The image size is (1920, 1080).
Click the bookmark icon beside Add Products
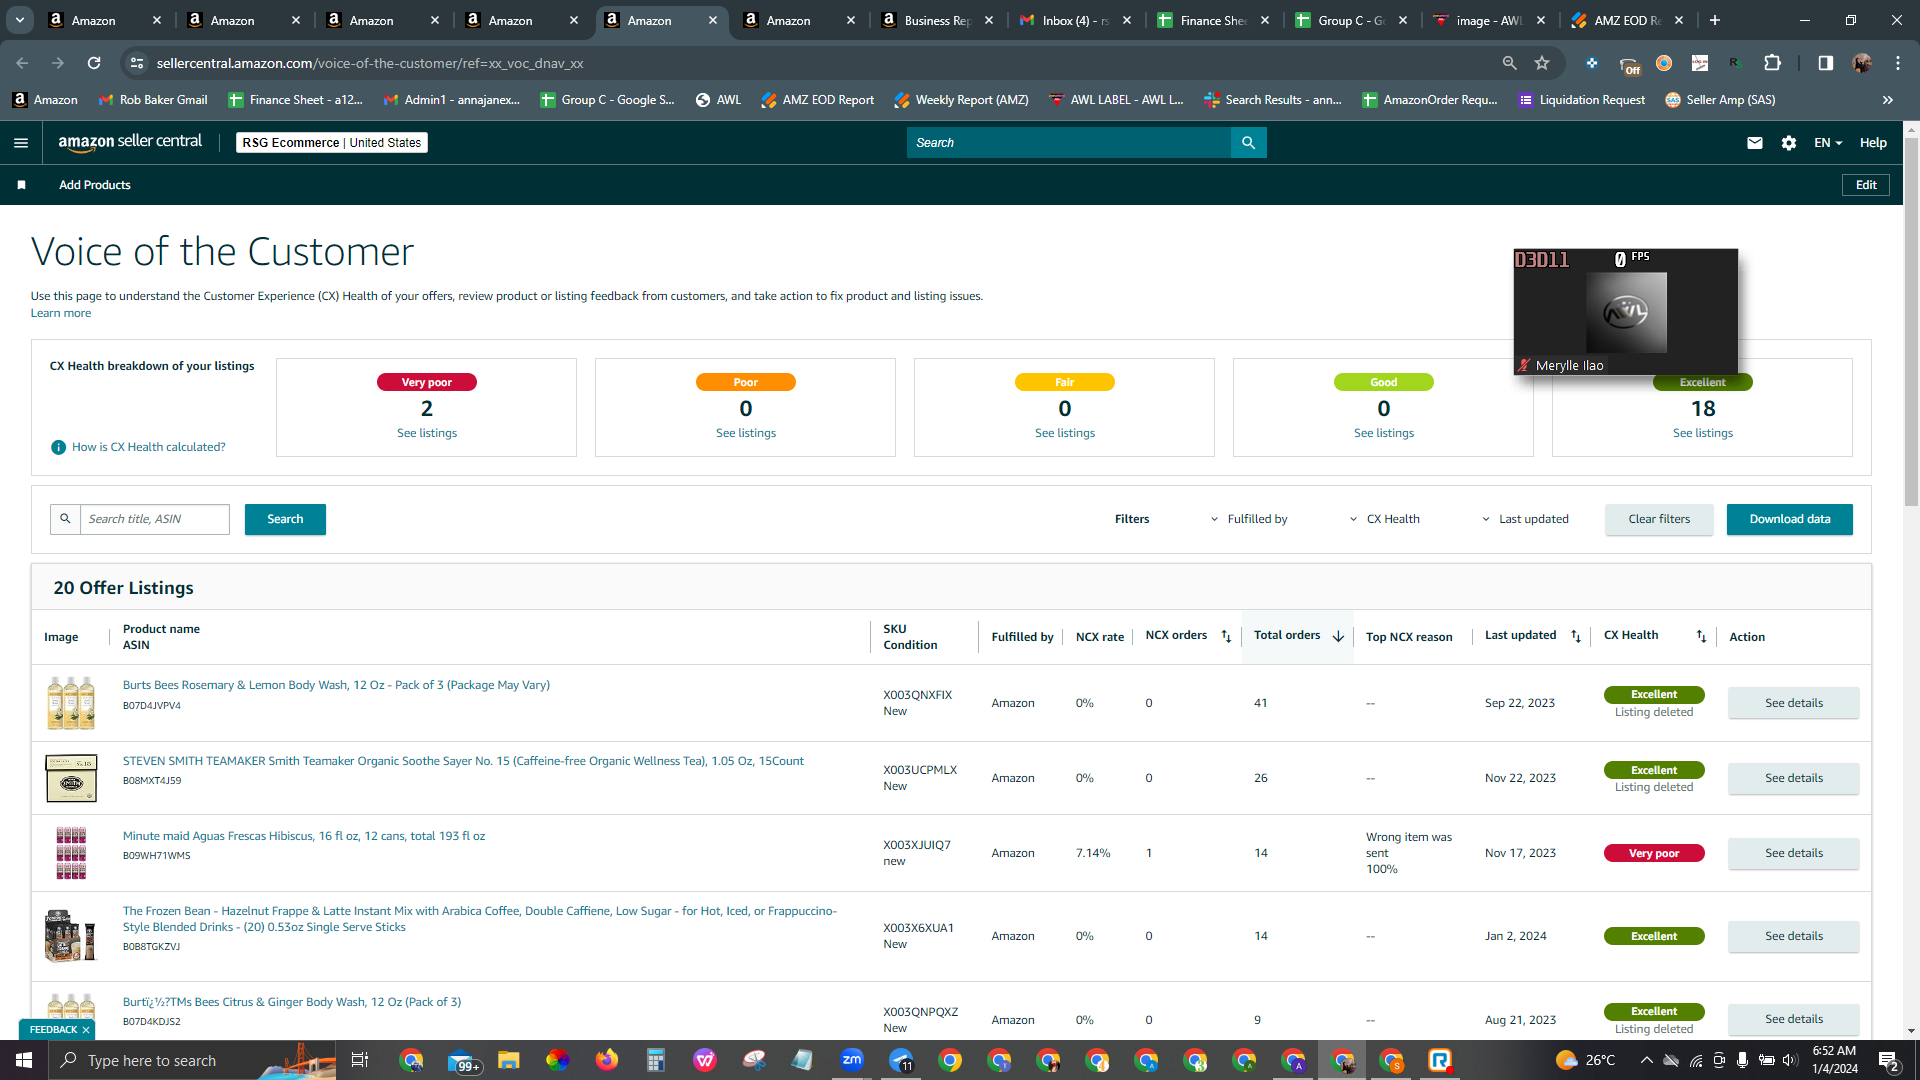(x=21, y=185)
